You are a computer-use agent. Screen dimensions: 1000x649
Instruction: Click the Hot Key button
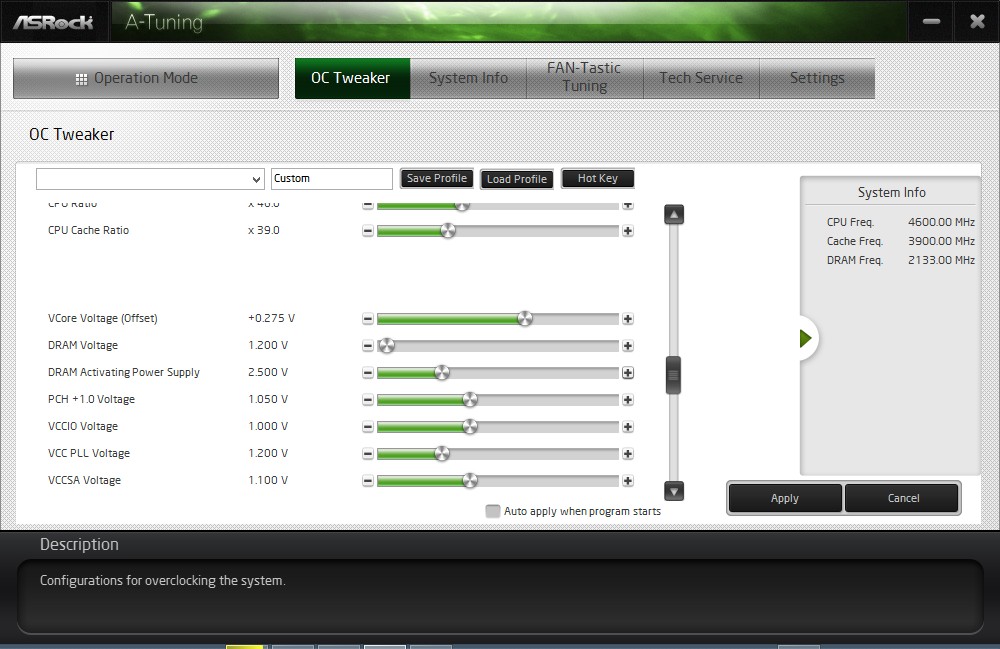pyautogui.click(x=598, y=179)
